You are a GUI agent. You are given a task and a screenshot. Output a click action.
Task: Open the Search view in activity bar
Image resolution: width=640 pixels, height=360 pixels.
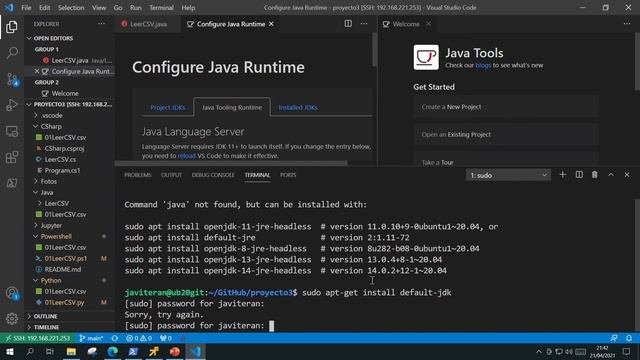click(x=12, y=53)
